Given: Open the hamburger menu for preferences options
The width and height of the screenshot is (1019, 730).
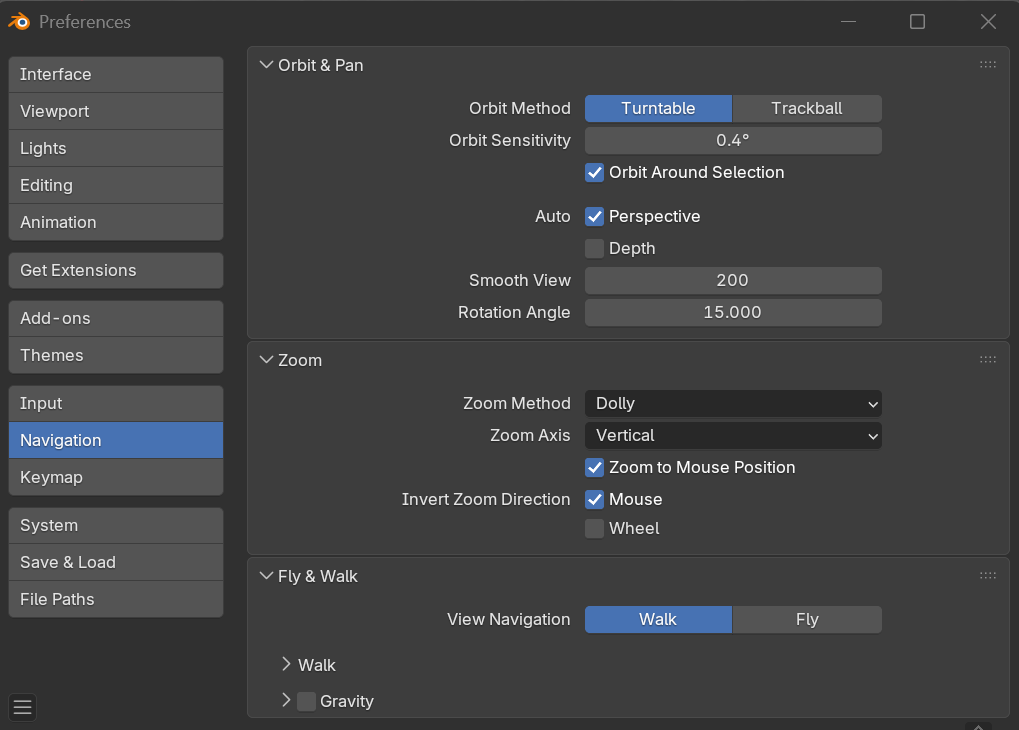Looking at the screenshot, I should tap(23, 708).
